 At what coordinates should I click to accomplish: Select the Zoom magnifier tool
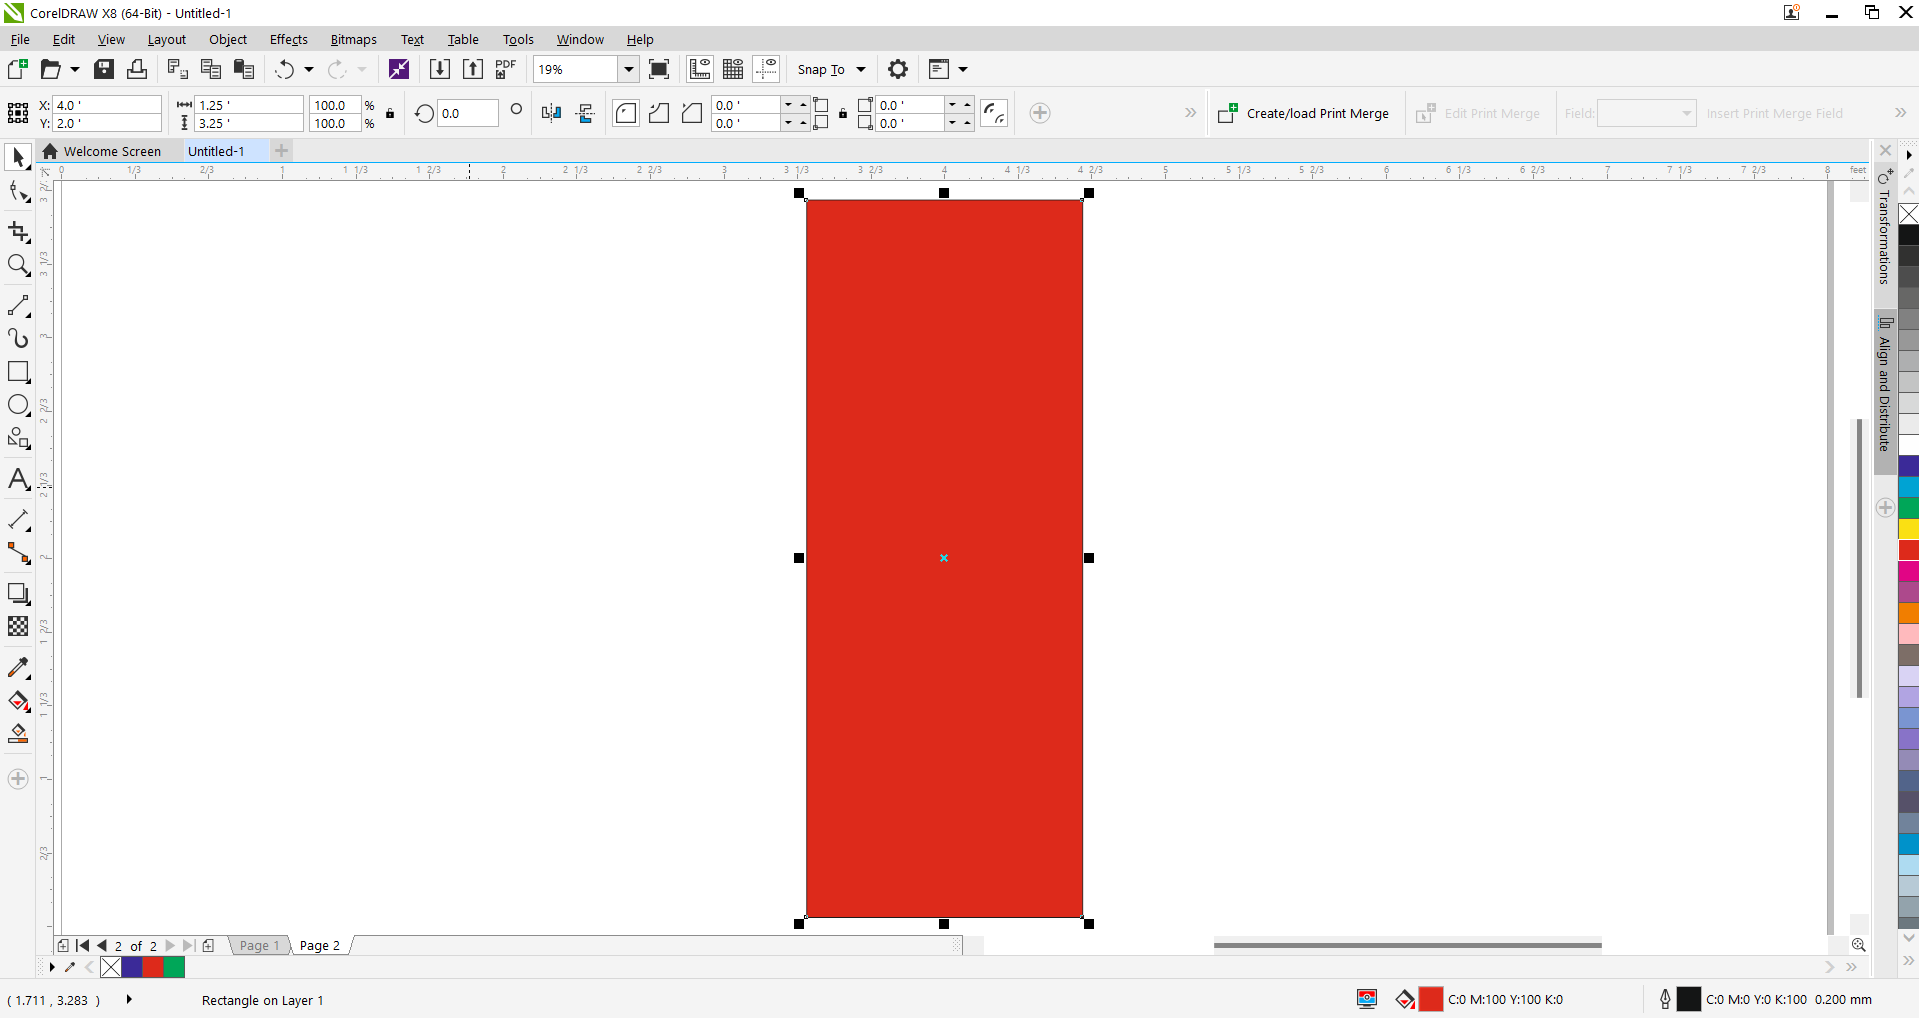pos(18,265)
